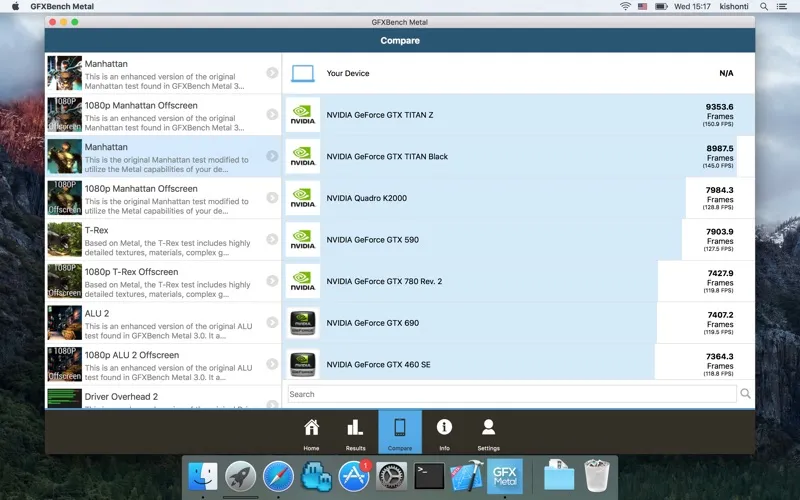
Task: Click the NVIDIA Quadro K2000 logo
Action: coord(303,198)
